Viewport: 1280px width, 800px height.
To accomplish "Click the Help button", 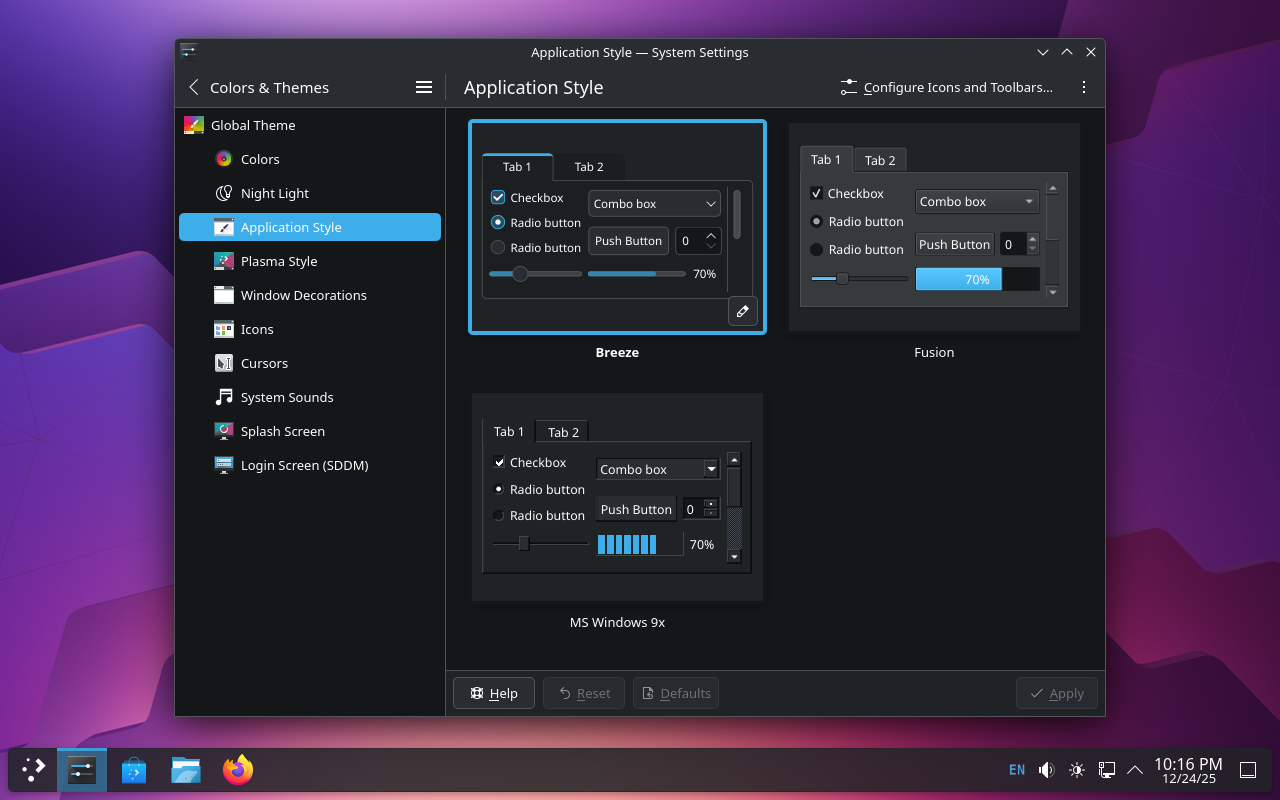I will (494, 693).
